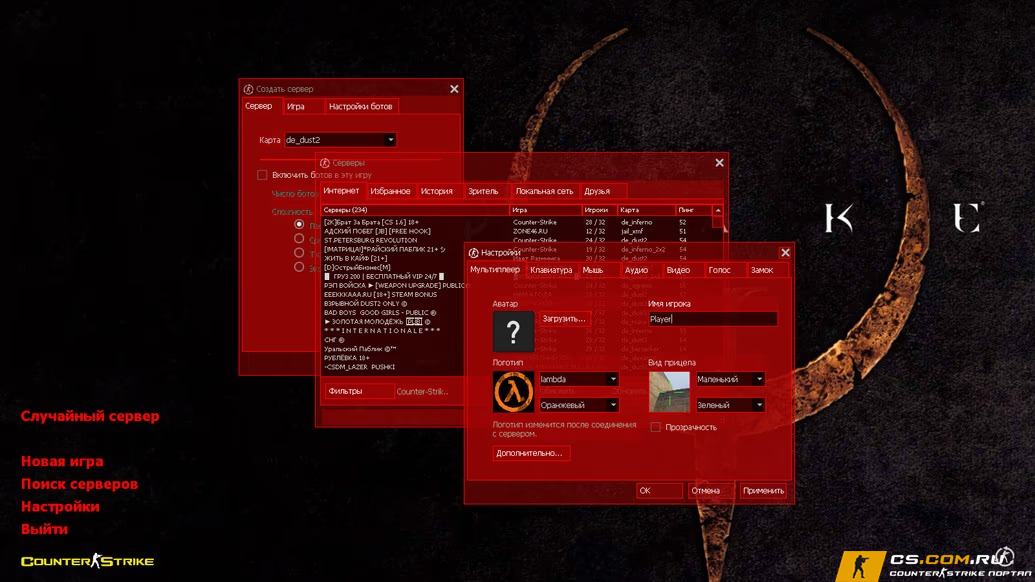The image size is (1035, 582).
Task: Sort by the Серверы (234) column header
Action: tap(415, 210)
